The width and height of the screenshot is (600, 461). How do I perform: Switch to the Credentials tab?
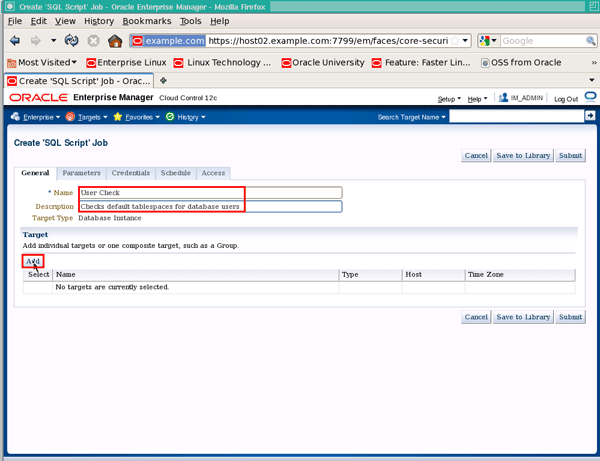click(x=131, y=173)
